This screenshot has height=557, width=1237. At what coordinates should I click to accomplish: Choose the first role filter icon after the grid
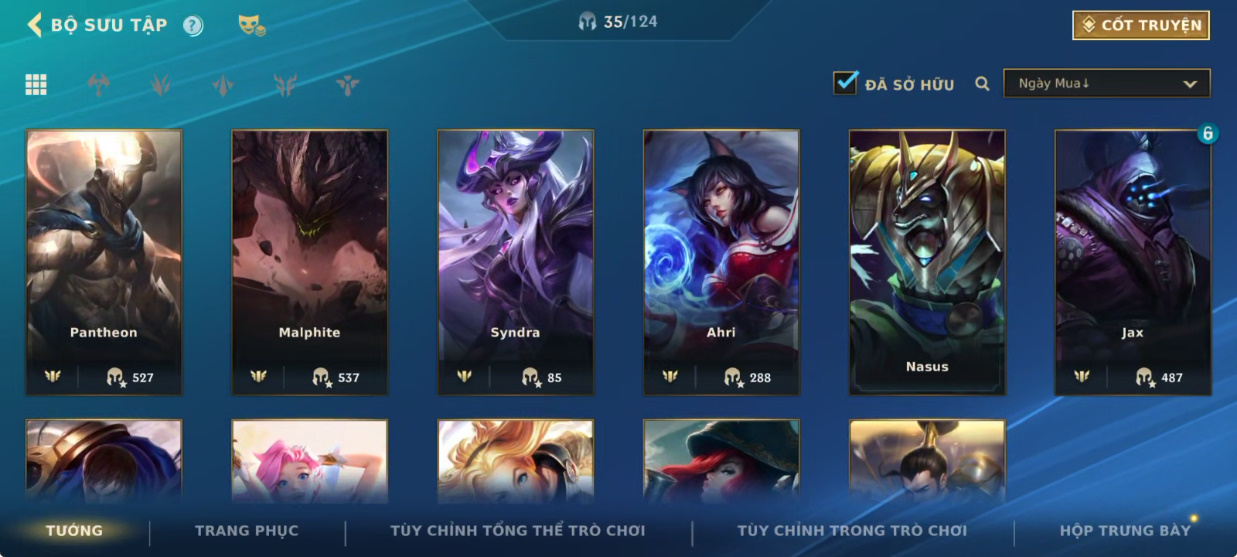click(98, 85)
